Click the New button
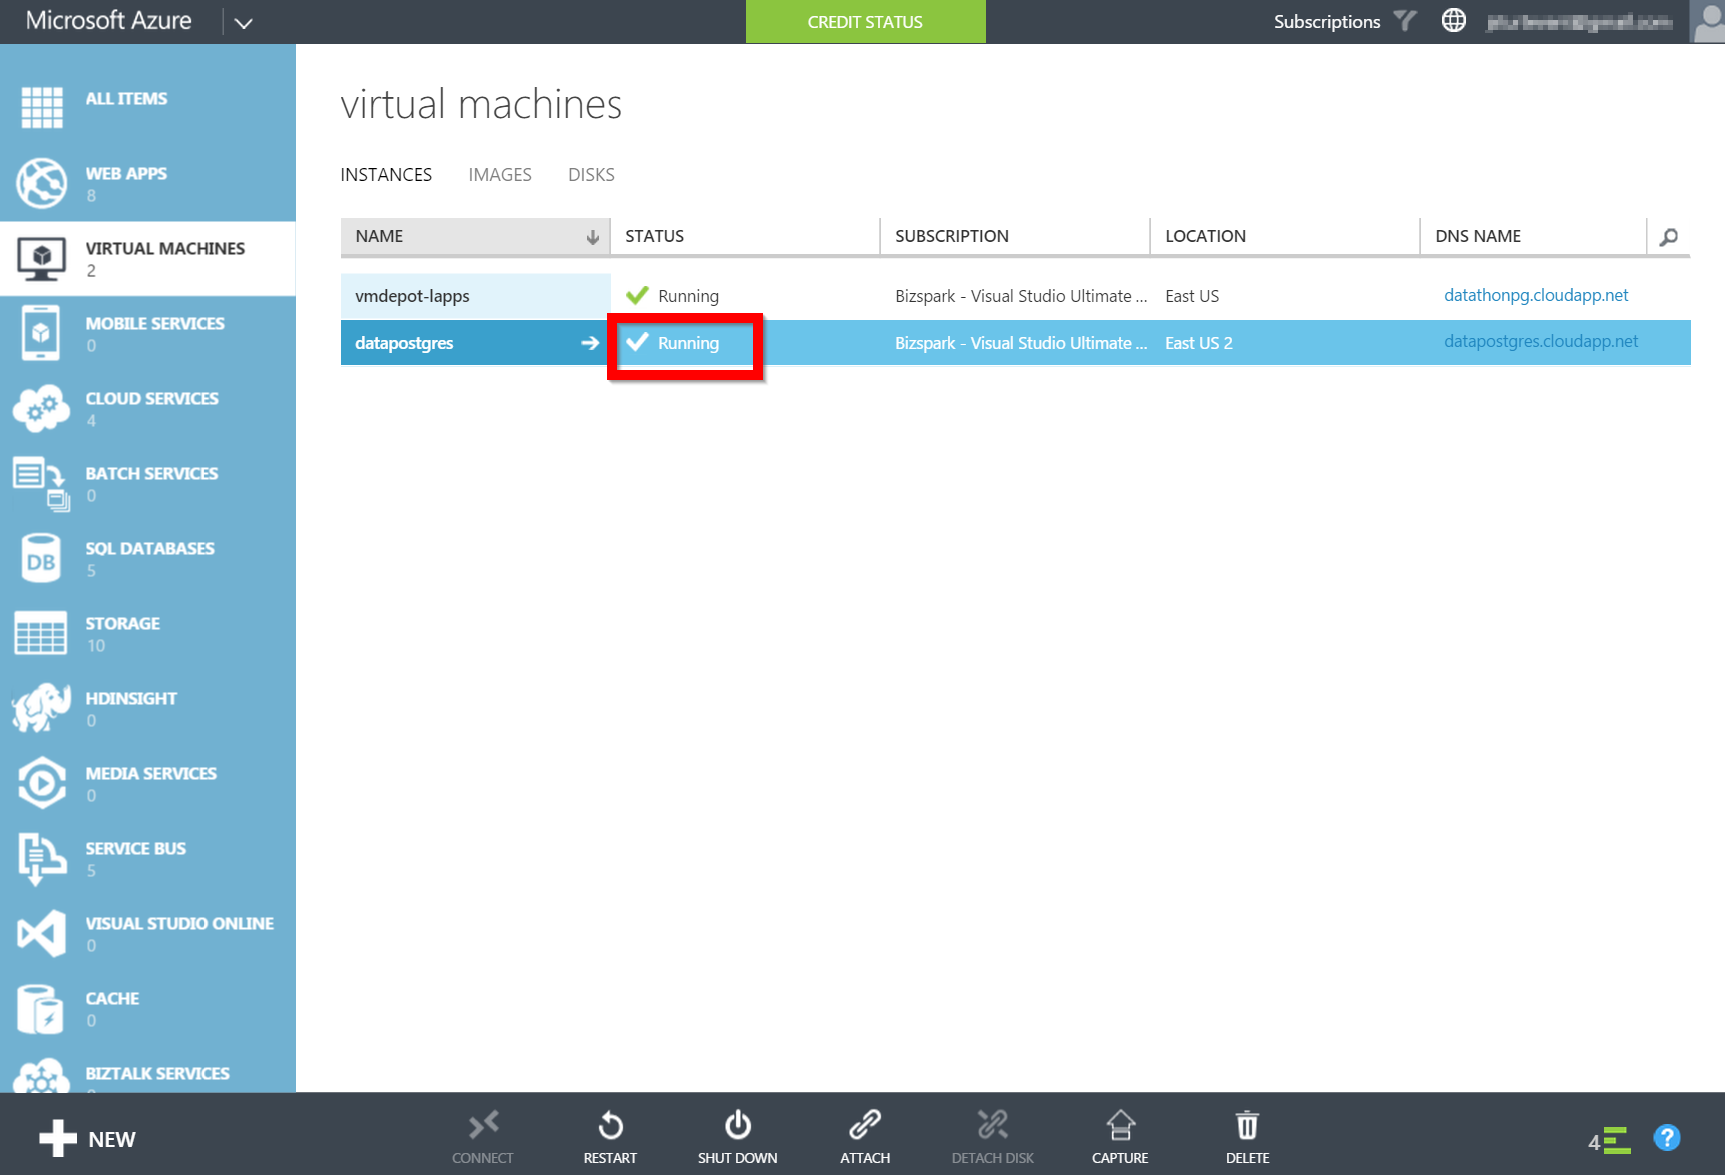 pos(87,1139)
